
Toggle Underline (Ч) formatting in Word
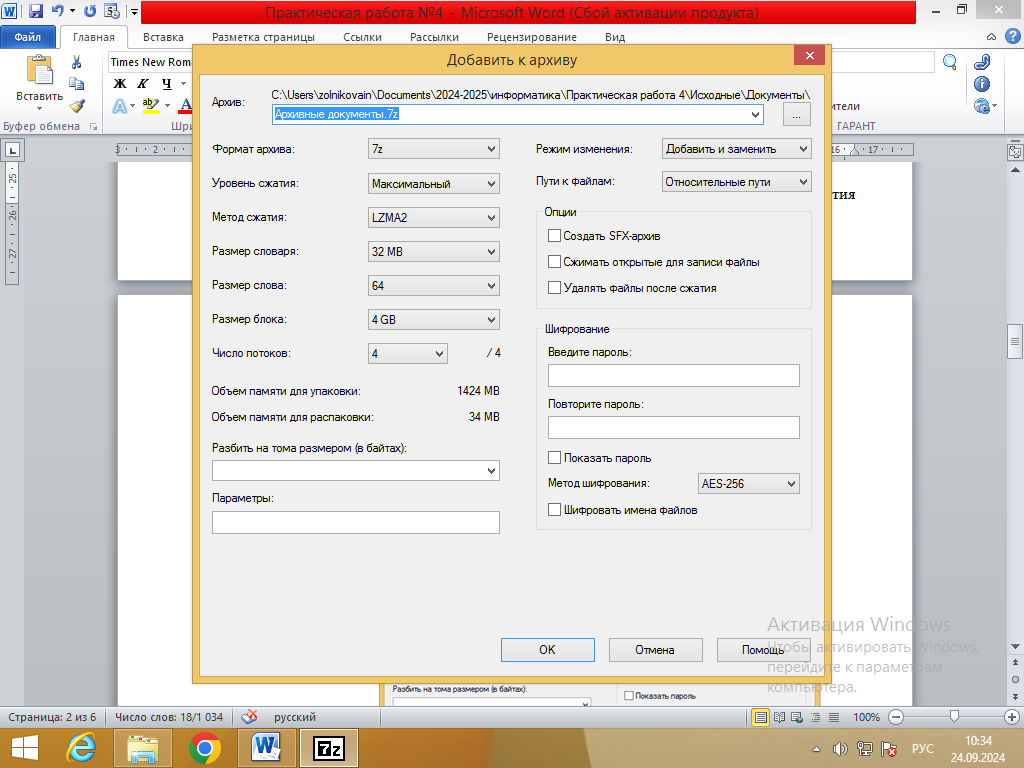click(x=167, y=84)
